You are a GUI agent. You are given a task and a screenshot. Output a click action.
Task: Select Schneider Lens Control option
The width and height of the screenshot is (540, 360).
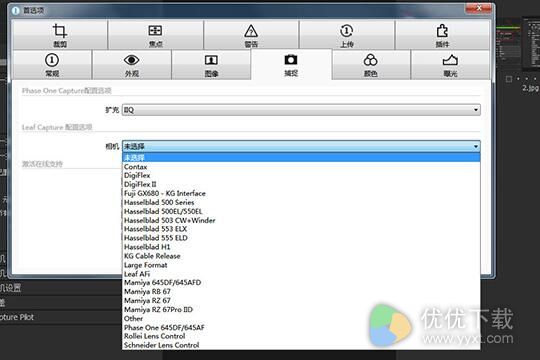[301, 345]
